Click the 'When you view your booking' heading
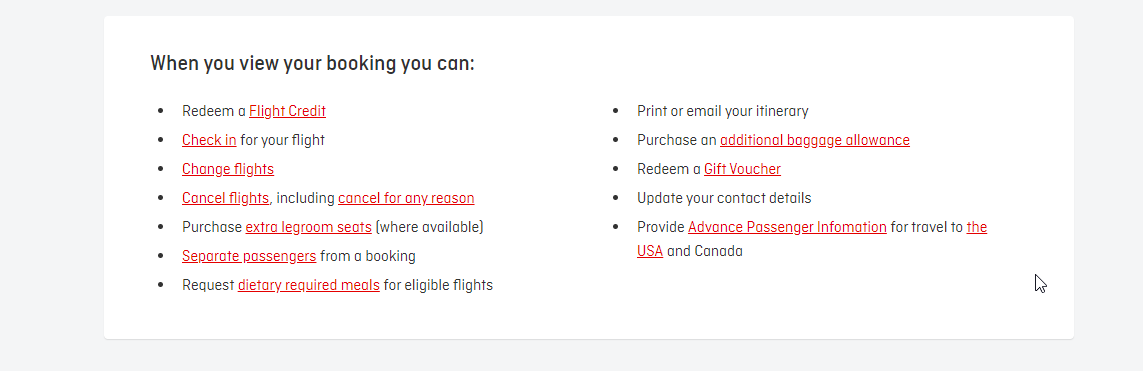 (x=313, y=63)
